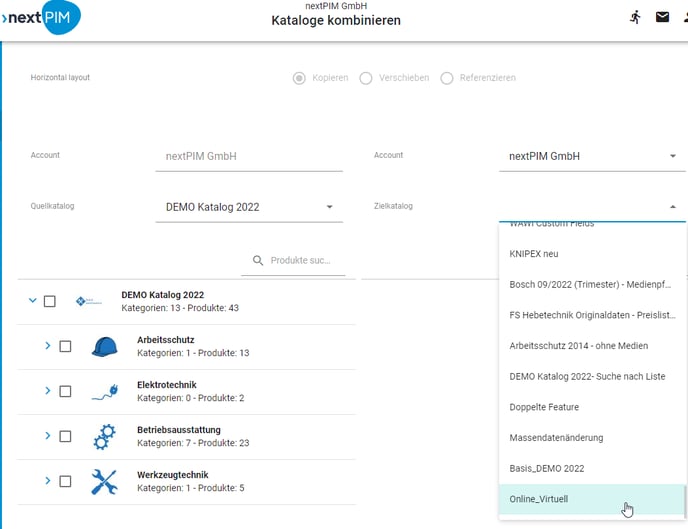688x529 pixels.
Task: Open the target Account nextPIM GmbH dropdown
Action: pyautogui.click(x=592, y=157)
